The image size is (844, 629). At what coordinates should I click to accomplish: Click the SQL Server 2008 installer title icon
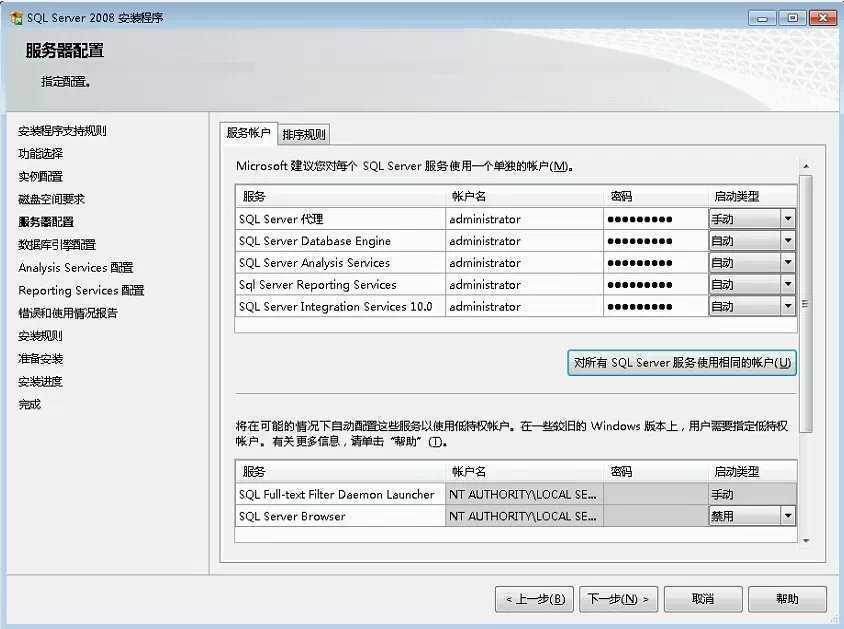point(16,18)
